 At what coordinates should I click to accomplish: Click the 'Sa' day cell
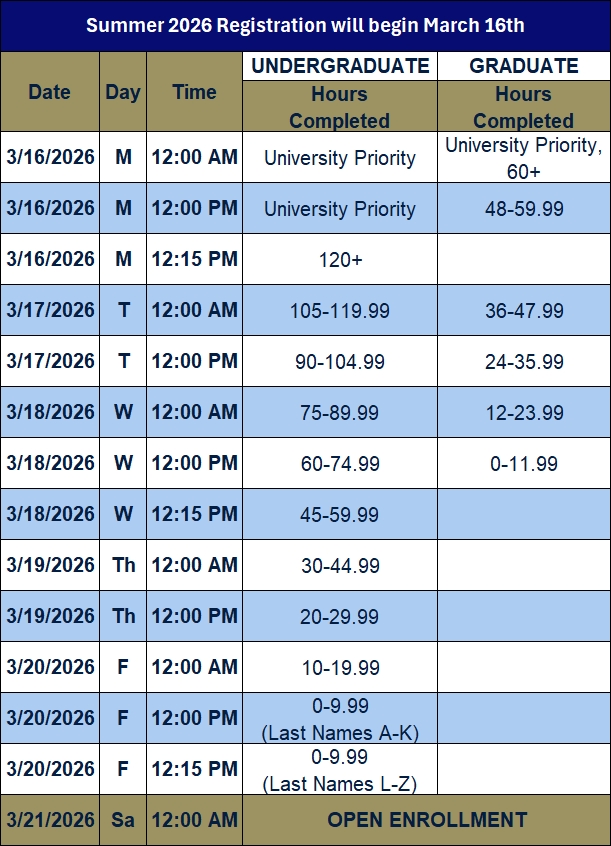coord(123,820)
